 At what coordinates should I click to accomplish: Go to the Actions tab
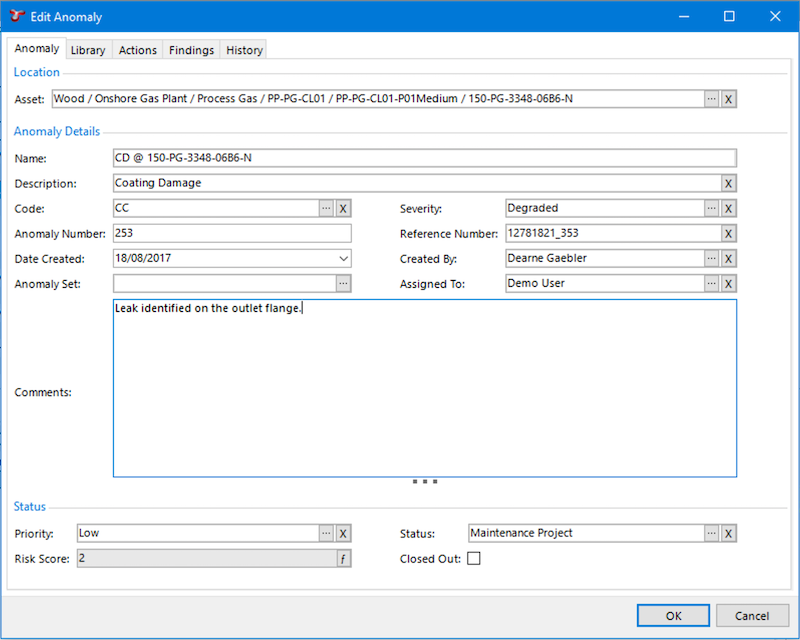pos(137,50)
